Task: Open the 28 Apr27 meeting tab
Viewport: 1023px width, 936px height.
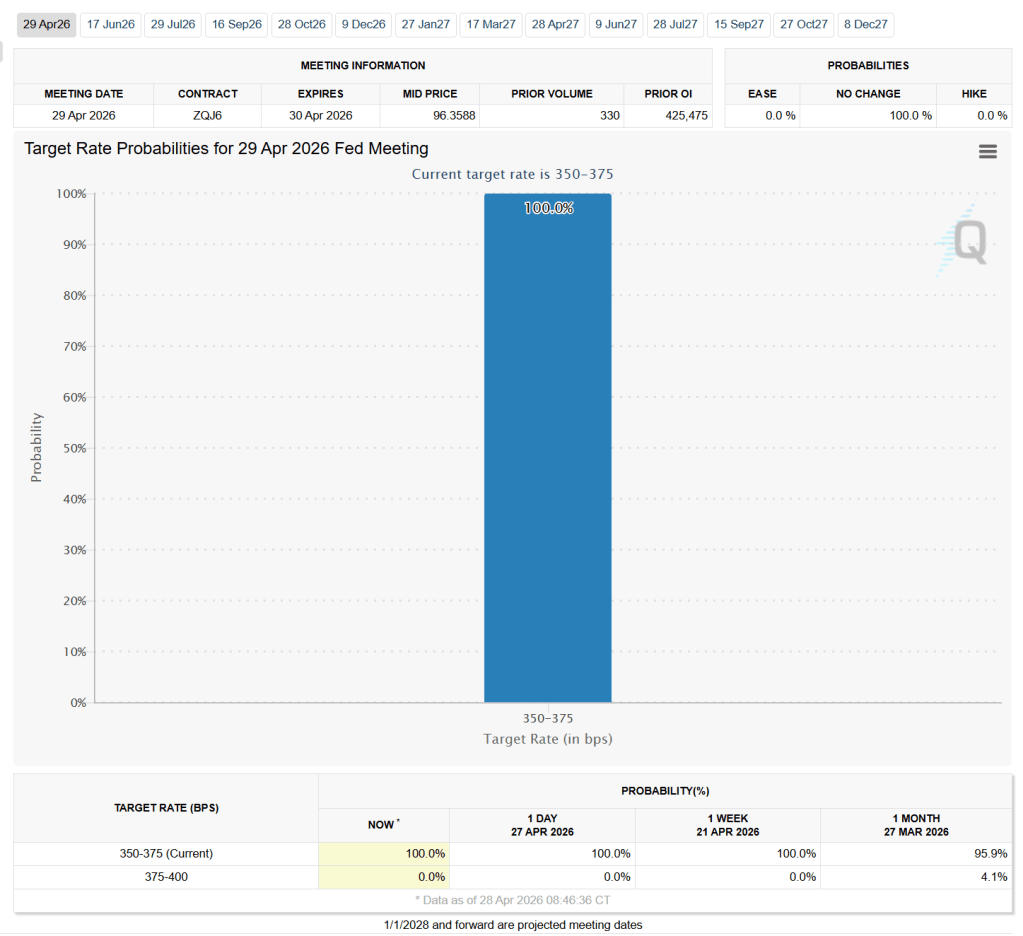Action: pos(555,24)
